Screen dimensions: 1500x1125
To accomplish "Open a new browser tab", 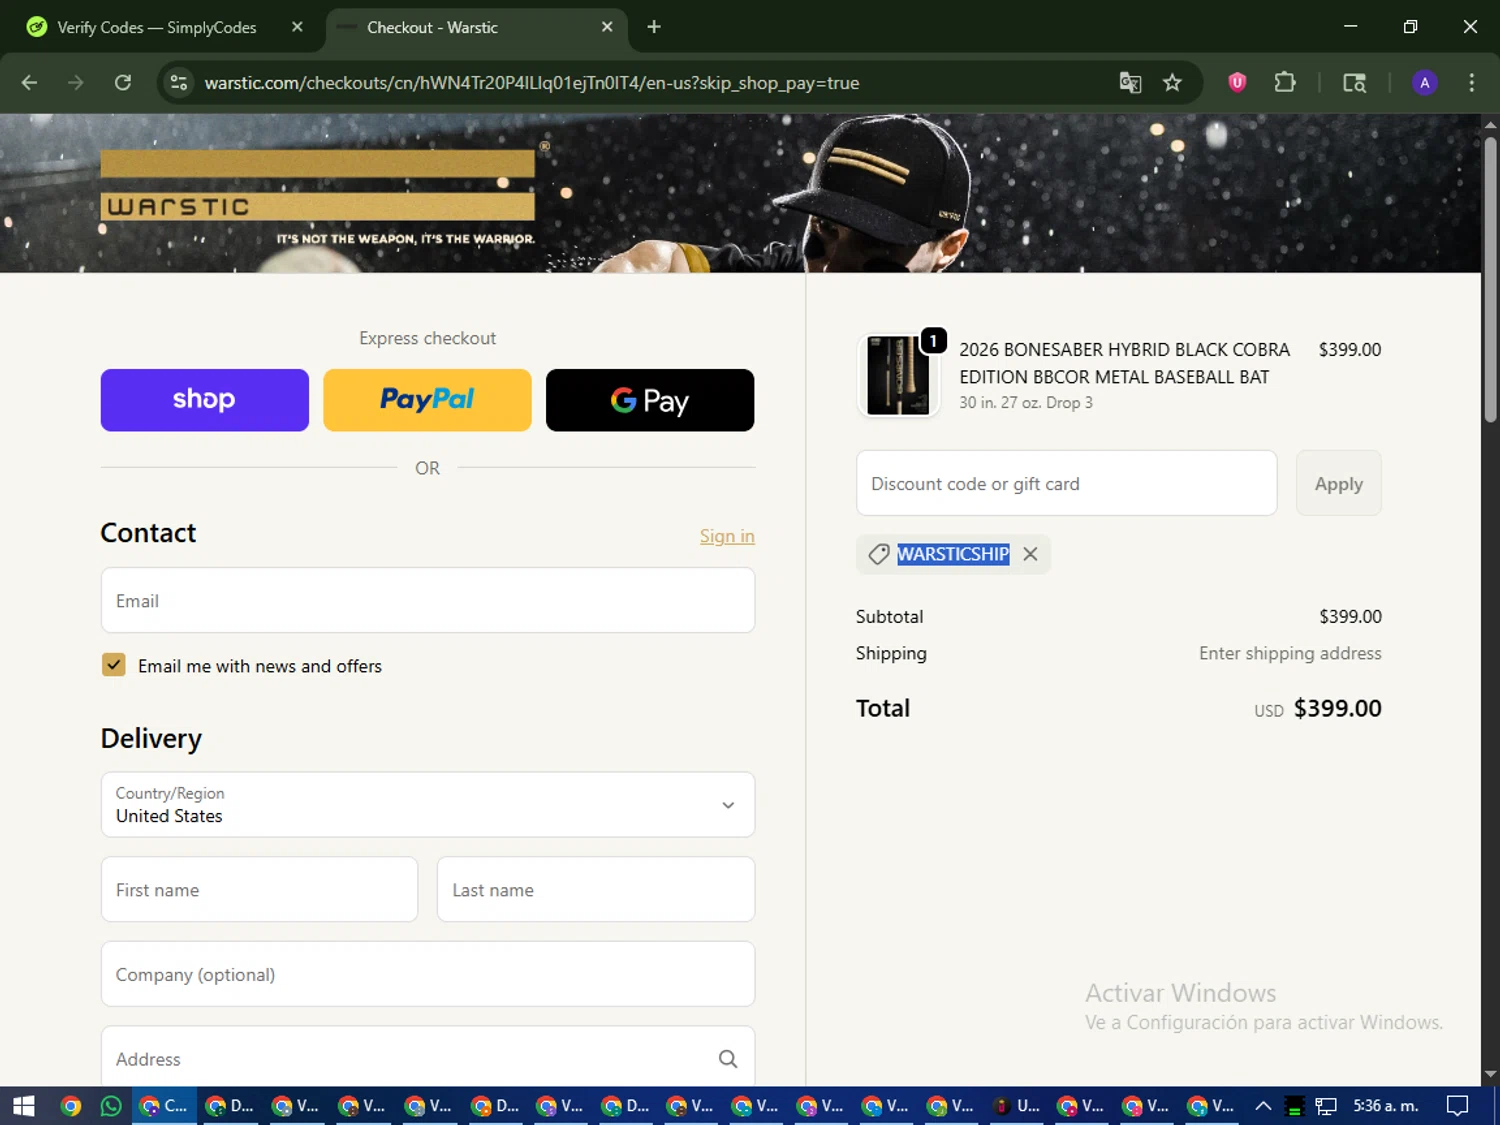I will (654, 27).
